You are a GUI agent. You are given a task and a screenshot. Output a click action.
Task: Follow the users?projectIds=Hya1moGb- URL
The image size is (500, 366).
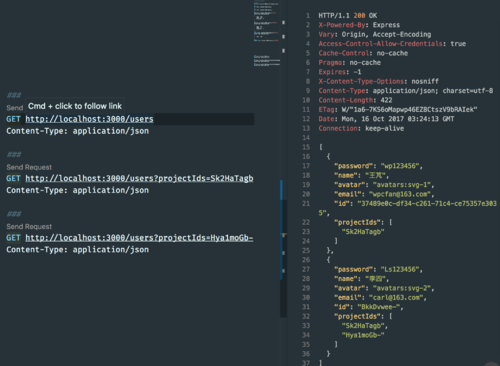coord(139,238)
